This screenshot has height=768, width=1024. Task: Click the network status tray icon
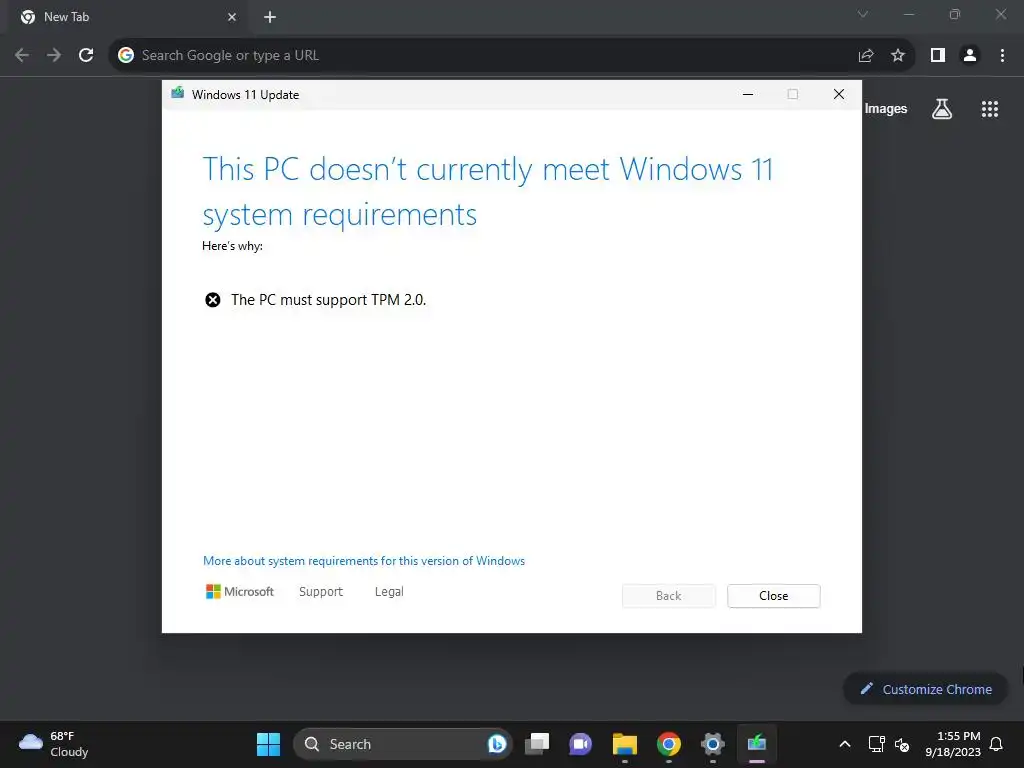point(876,744)
